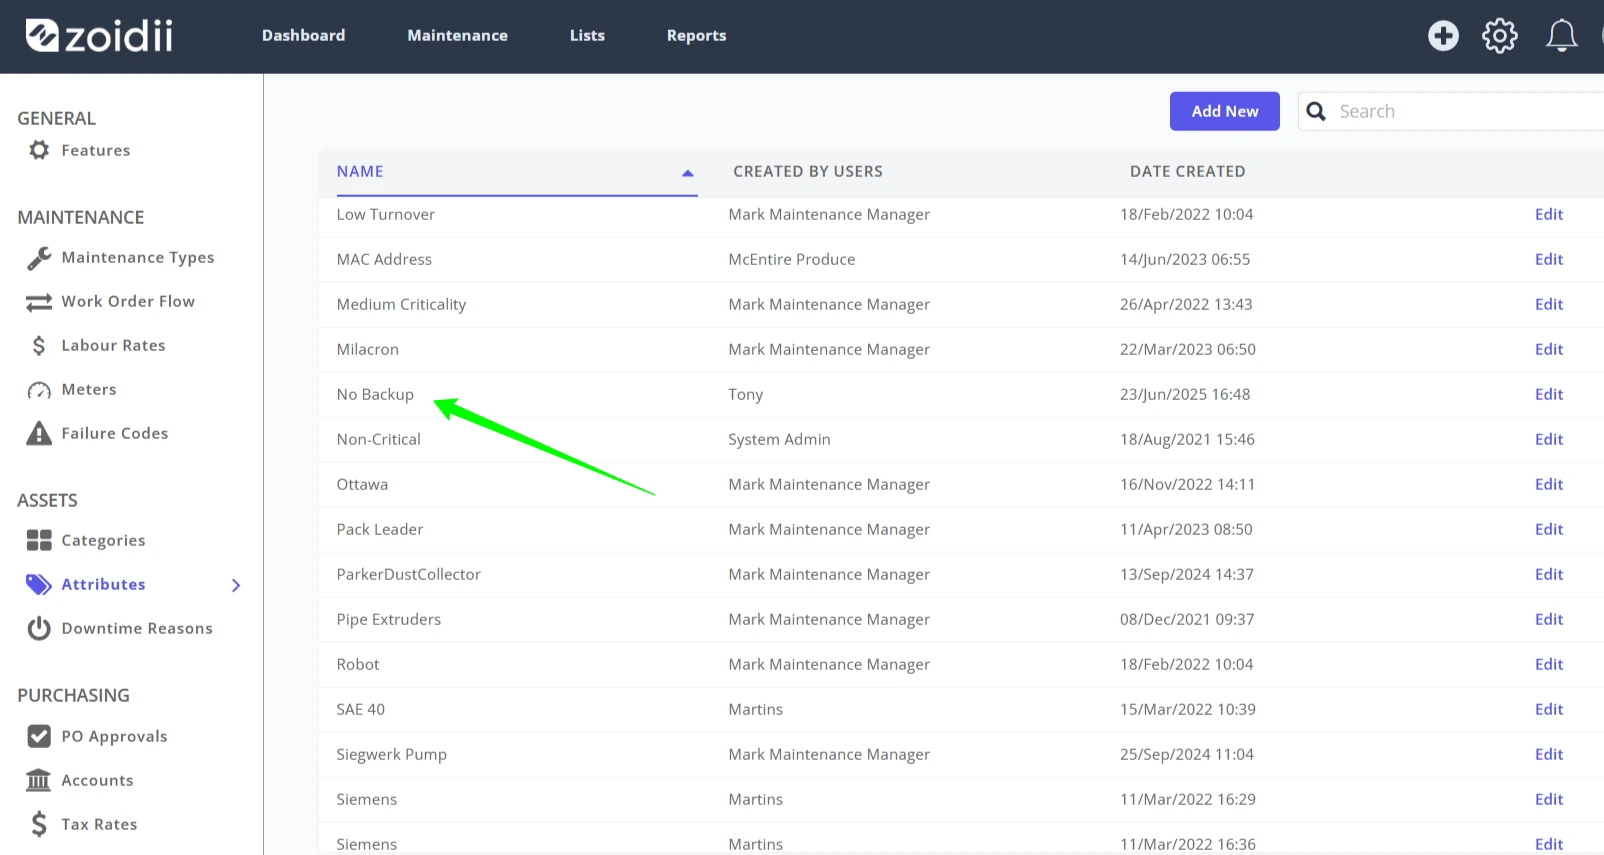1604x855 pixels.
Task: Select the No Backup row name
Action: coord(375,395)
